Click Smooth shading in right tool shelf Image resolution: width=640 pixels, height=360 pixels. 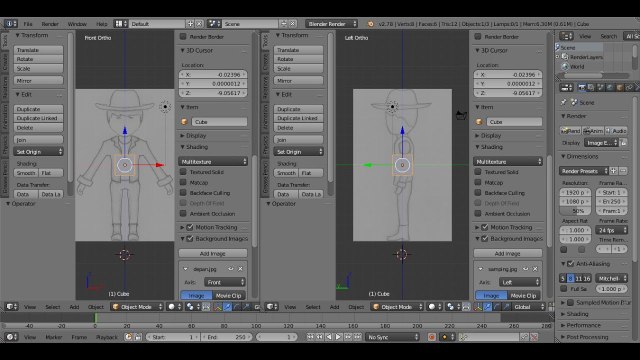(286, 173)
